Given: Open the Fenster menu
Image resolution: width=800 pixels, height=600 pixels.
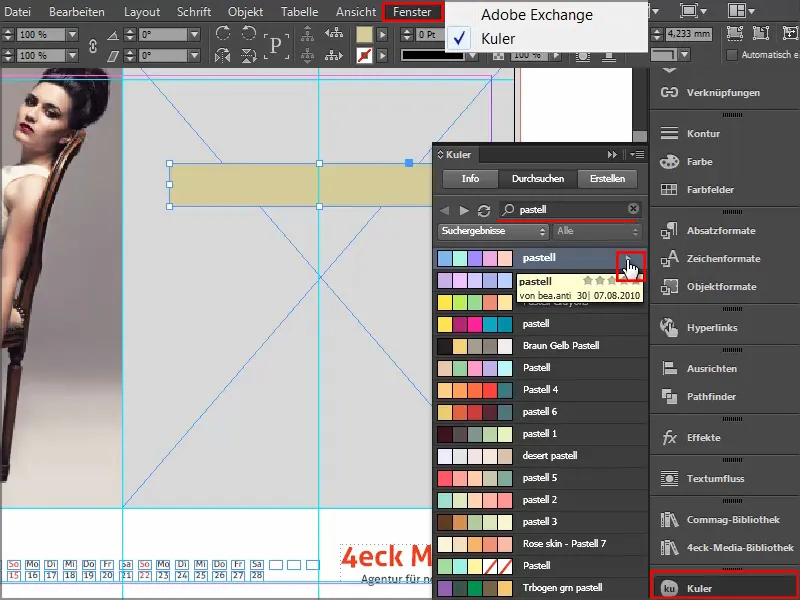Looking at the screenshot, I should (x=412, y=11).
